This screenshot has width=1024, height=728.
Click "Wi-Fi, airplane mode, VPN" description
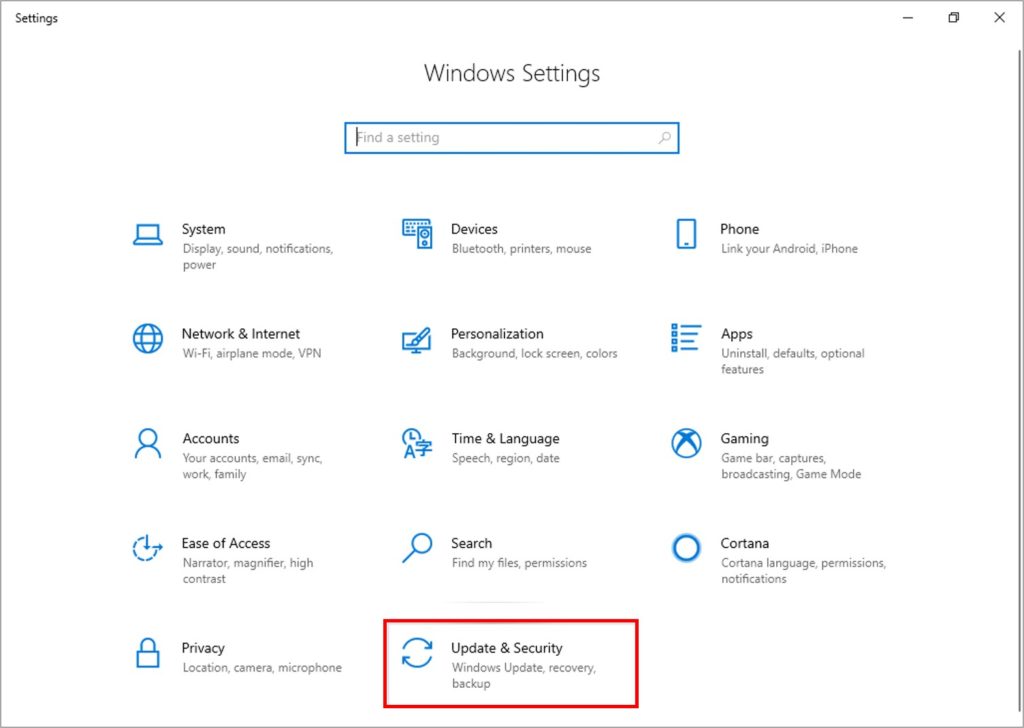click(x=252, y=353)
